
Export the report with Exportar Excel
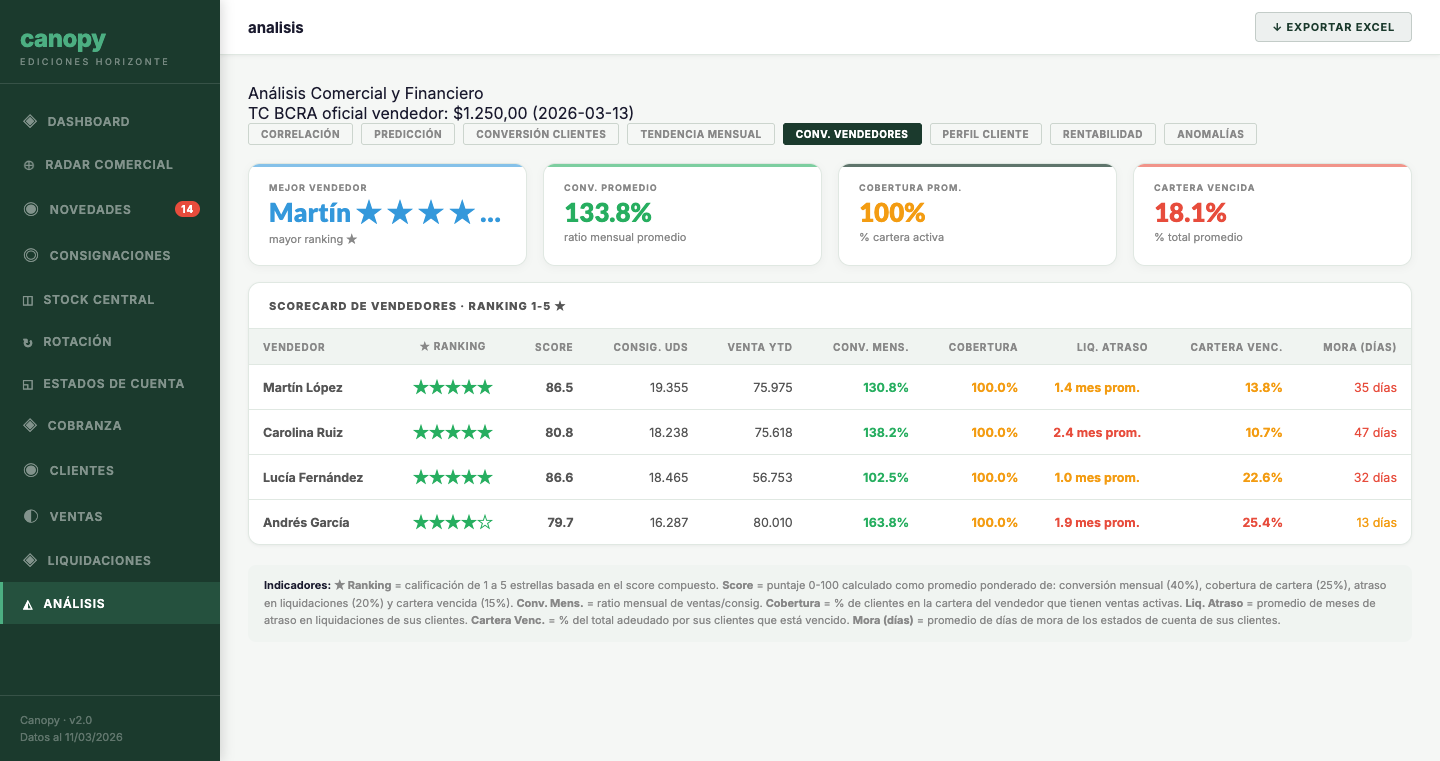[x=1333, y=27]
